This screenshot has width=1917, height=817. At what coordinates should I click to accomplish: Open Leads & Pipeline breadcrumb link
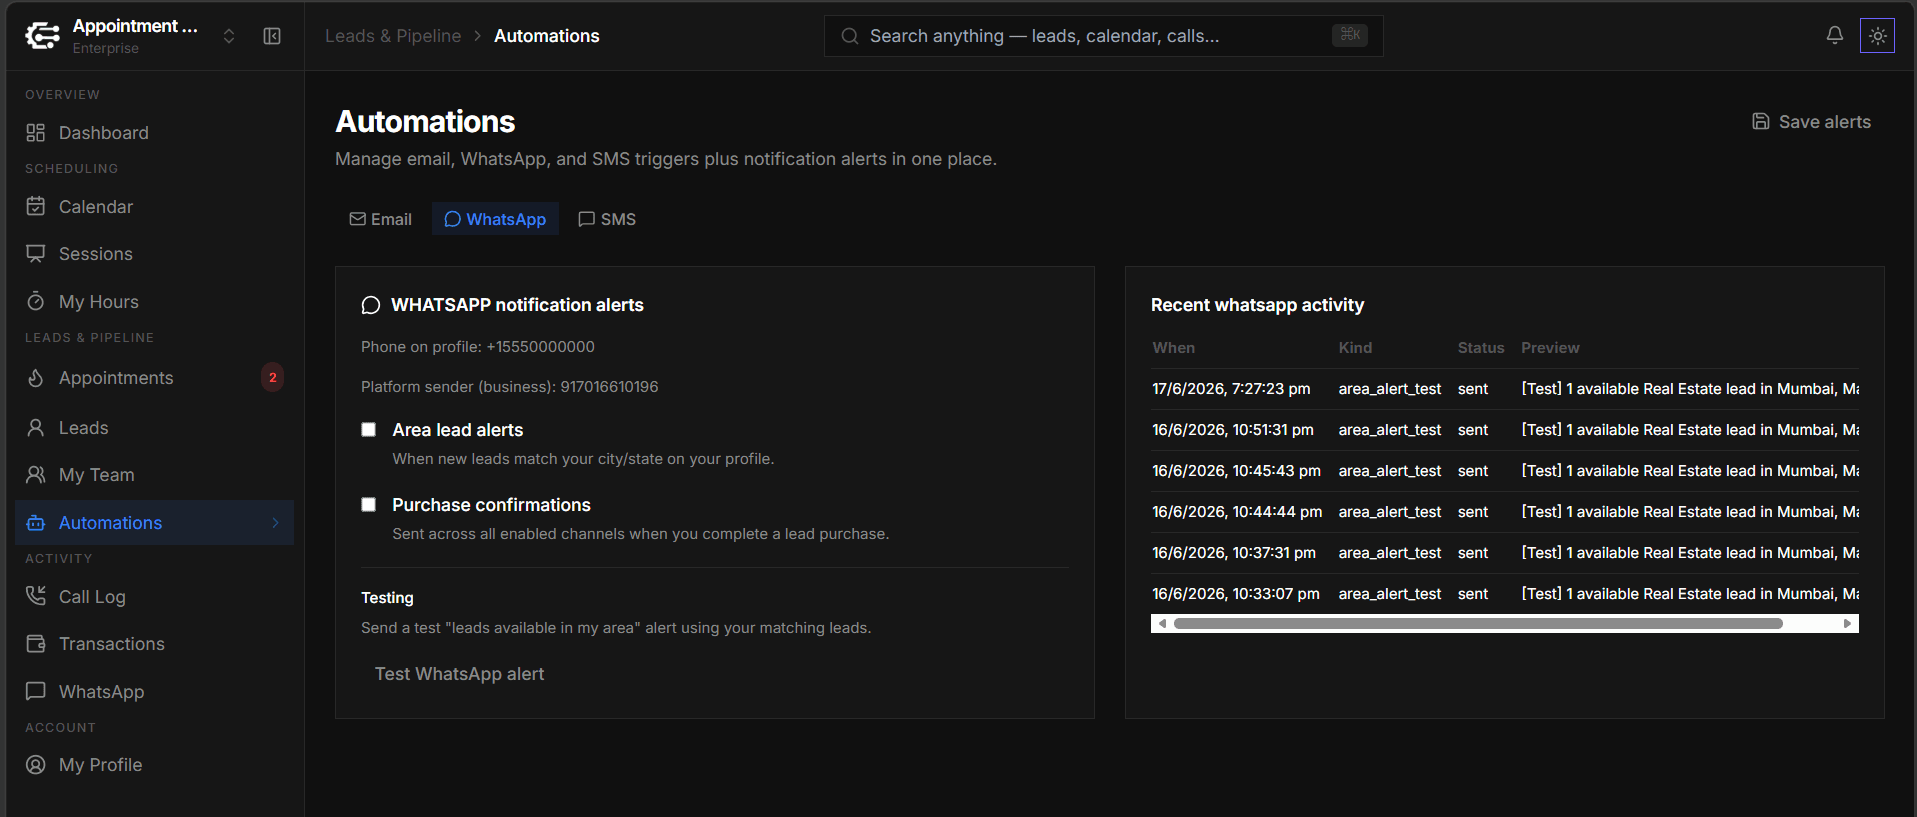tap(393, 36)
